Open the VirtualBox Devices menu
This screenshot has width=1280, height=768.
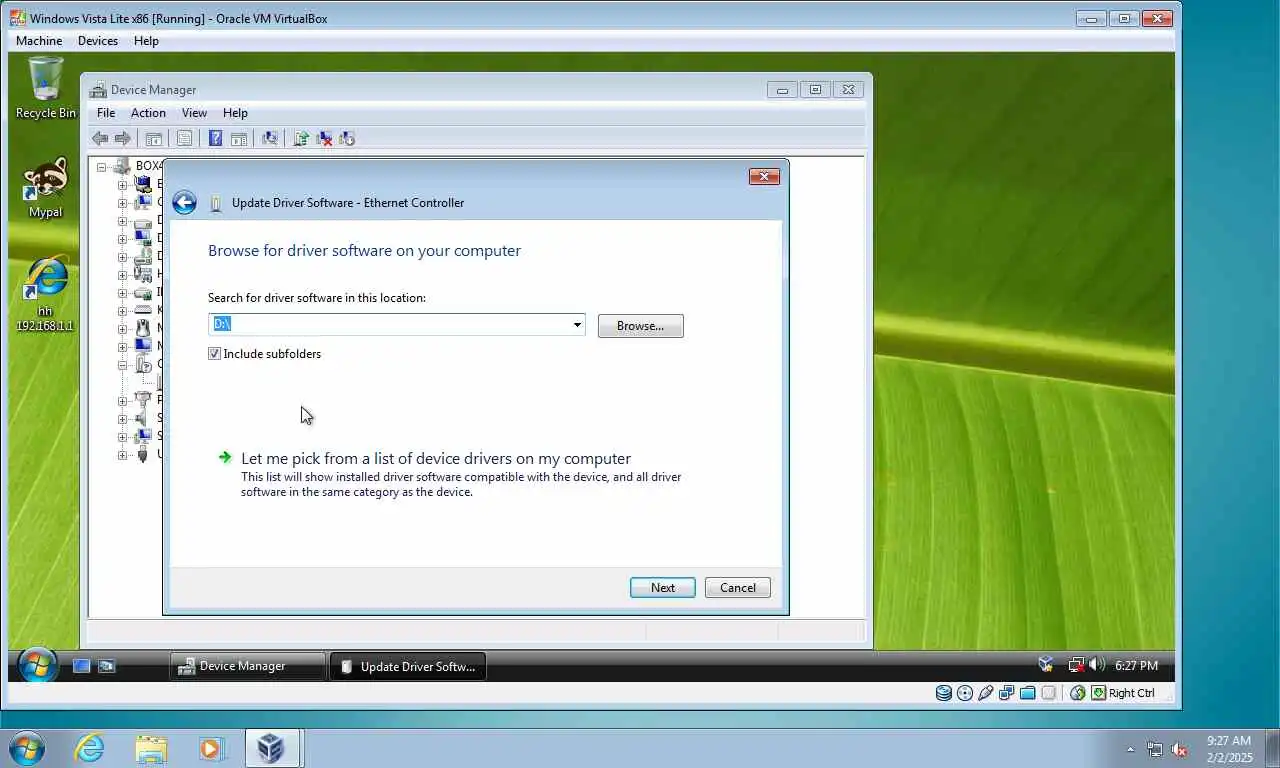[x=97, y=41]
